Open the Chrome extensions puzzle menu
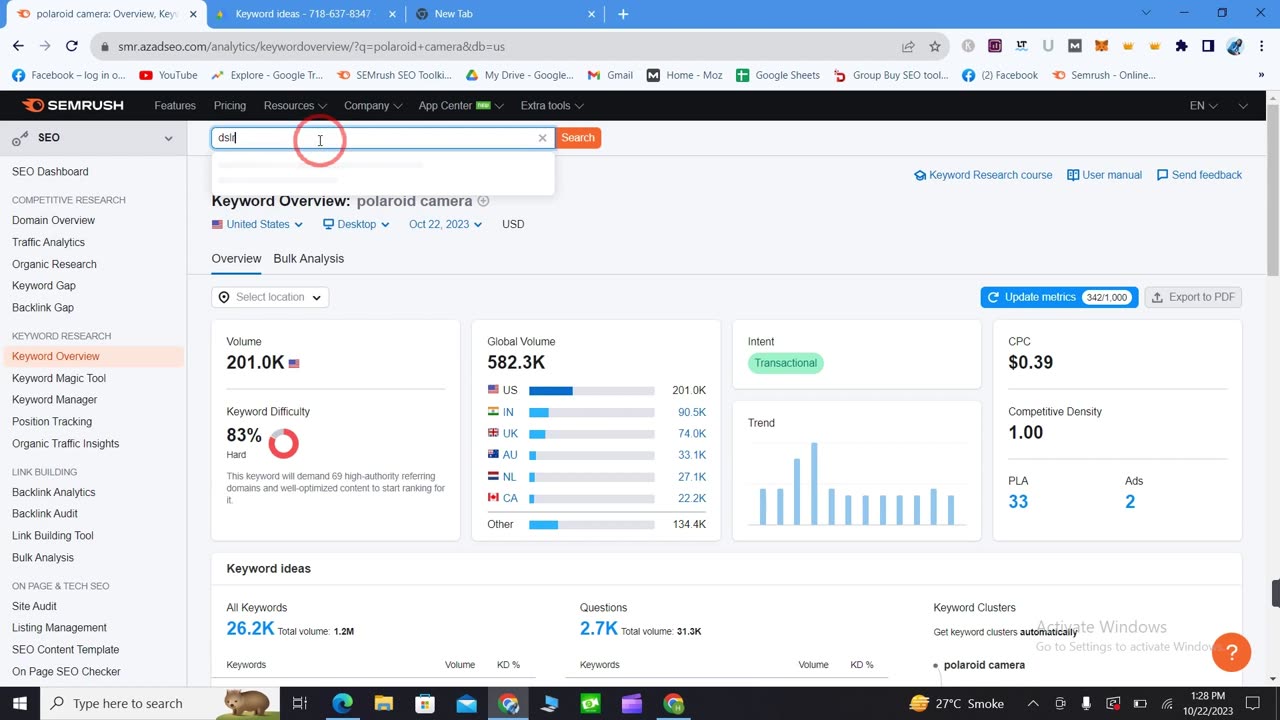 (1181, 46)
